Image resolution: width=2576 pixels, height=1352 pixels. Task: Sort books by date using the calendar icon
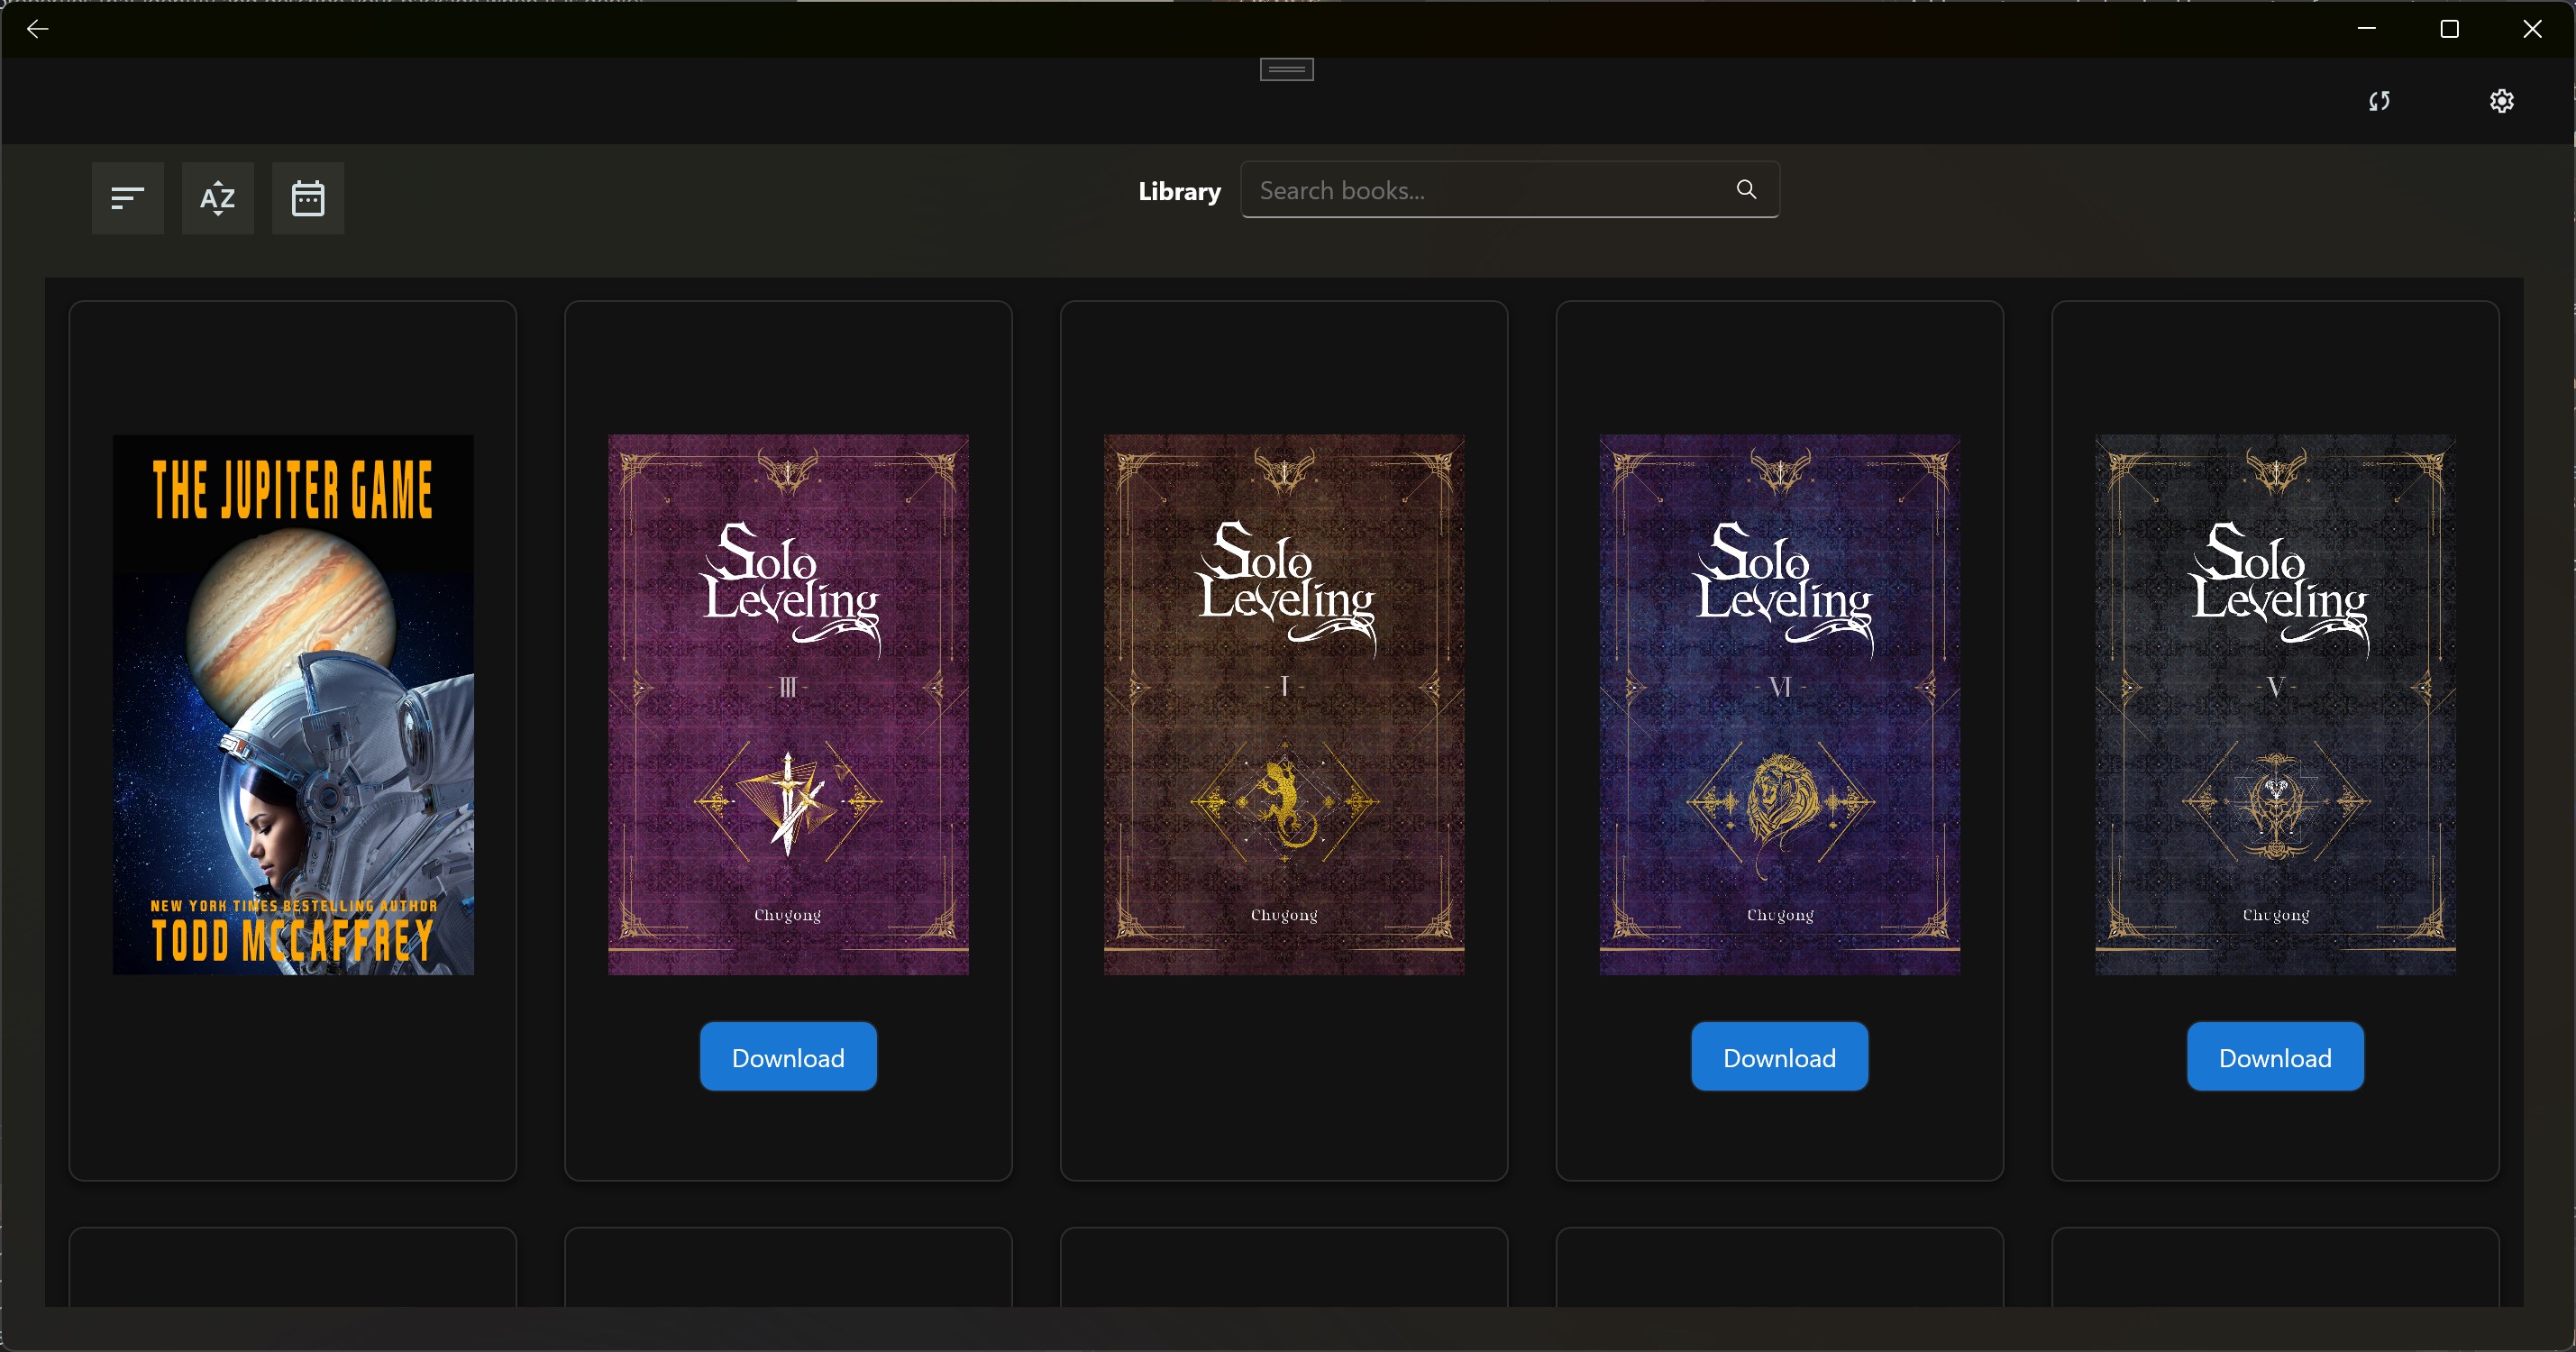point(307,198)
